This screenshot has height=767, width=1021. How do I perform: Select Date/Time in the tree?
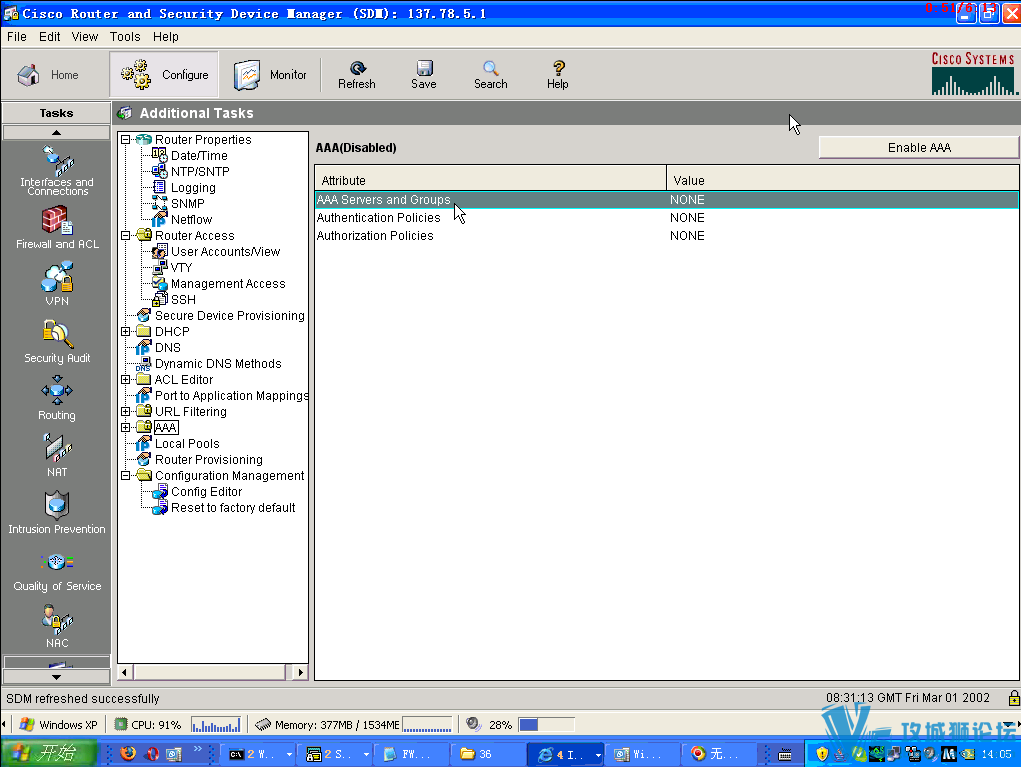(199, 156)
